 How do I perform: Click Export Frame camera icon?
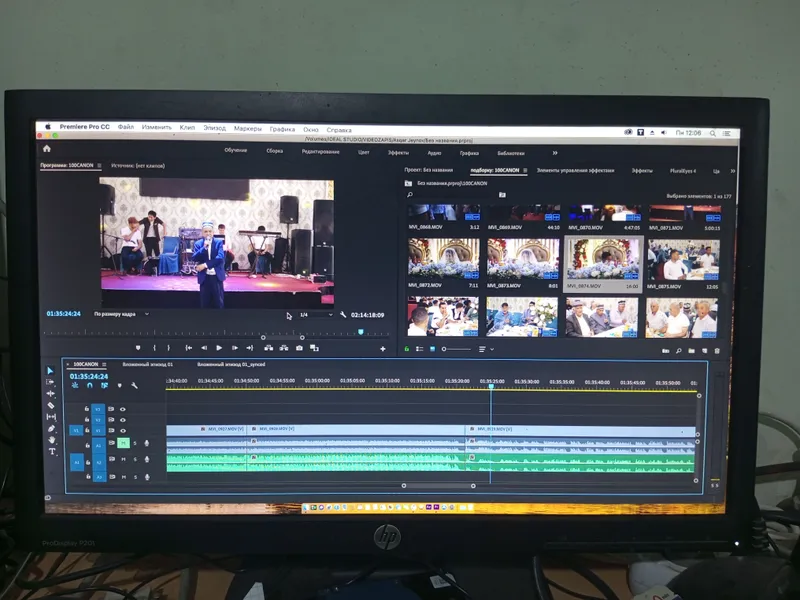299,348
